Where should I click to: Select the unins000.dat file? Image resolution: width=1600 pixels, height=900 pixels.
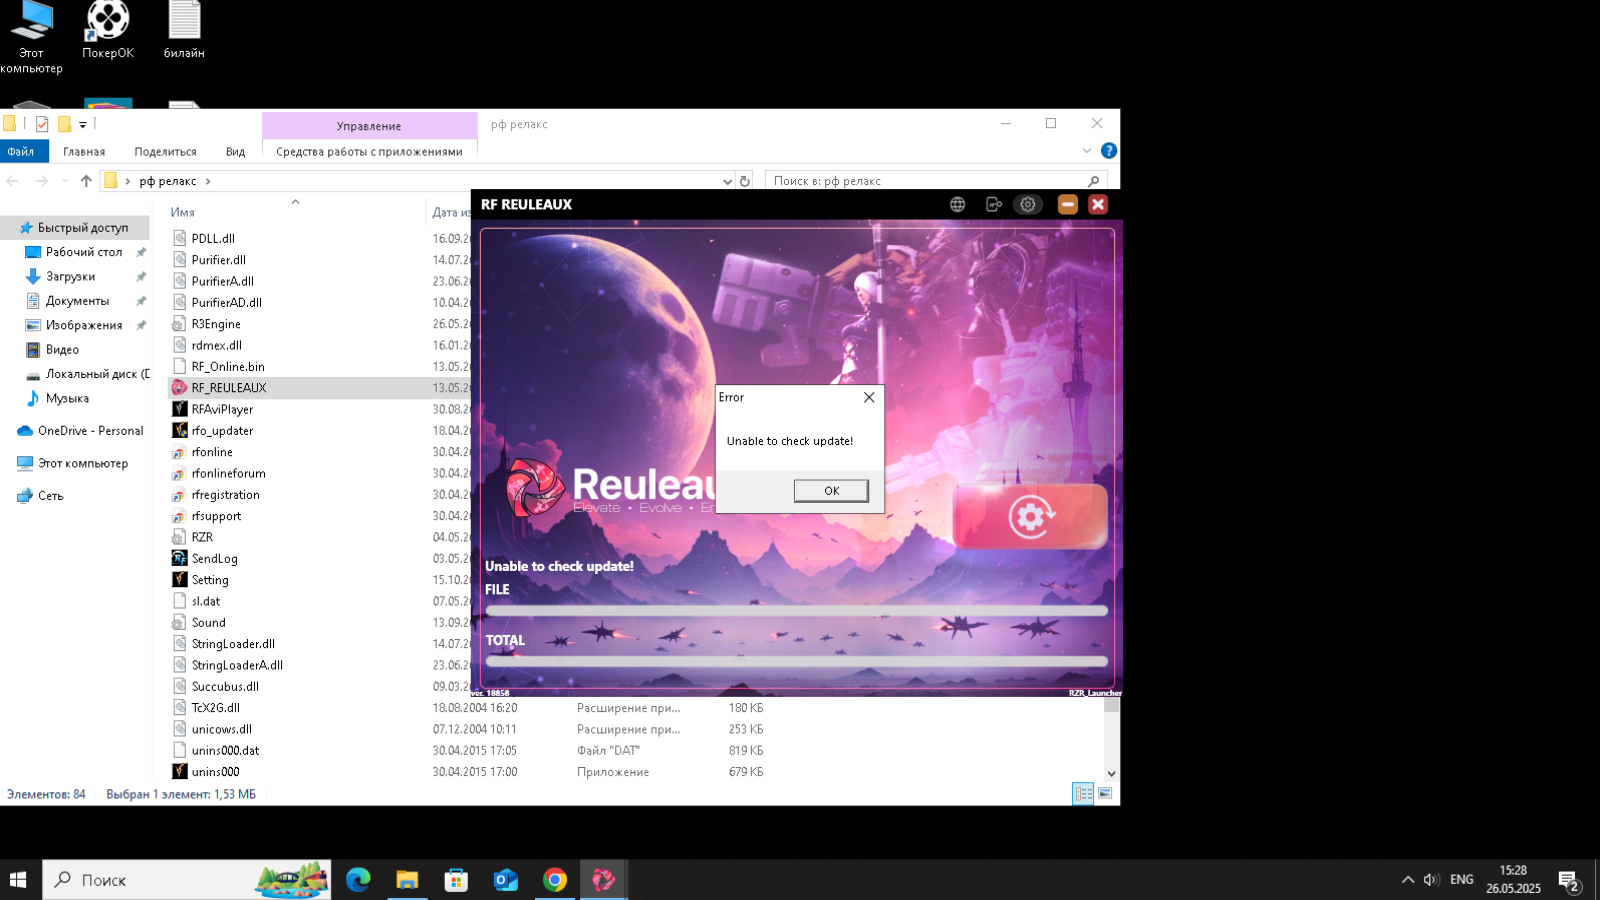click(225, 751)
